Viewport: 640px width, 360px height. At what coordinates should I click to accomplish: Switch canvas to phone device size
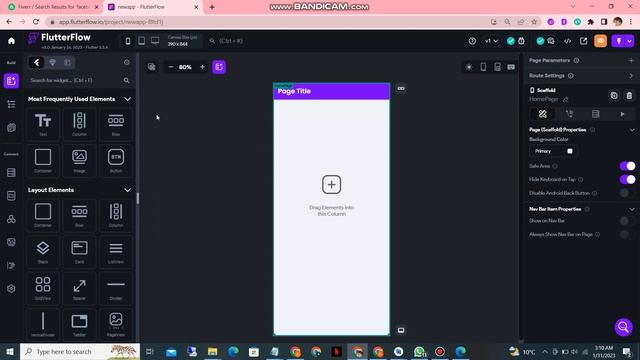click(128, 41)
